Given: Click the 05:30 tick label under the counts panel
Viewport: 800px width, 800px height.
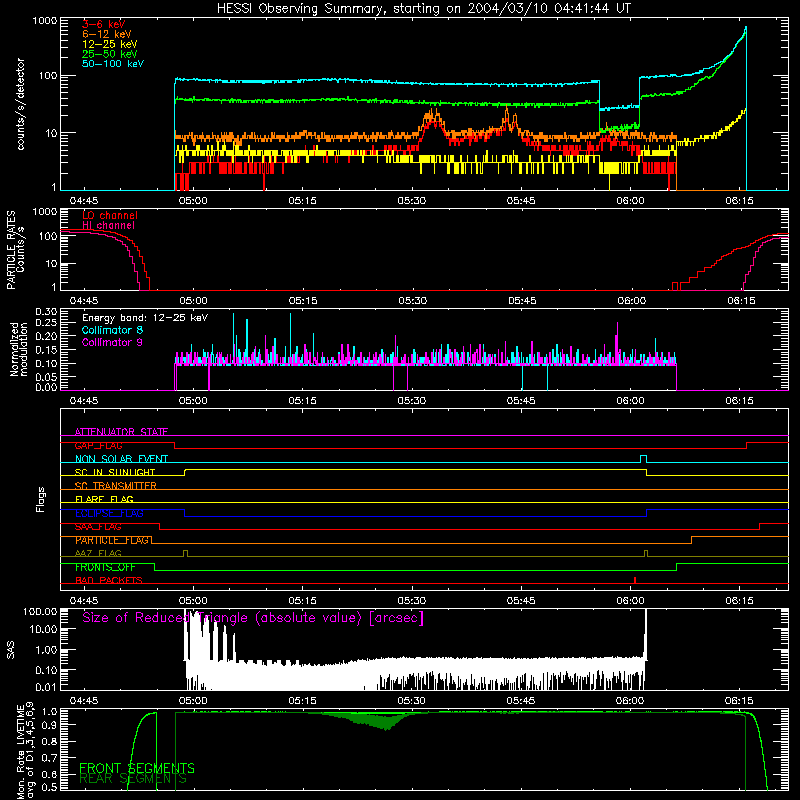Looking at the screenshot, I should coord(412,201).
